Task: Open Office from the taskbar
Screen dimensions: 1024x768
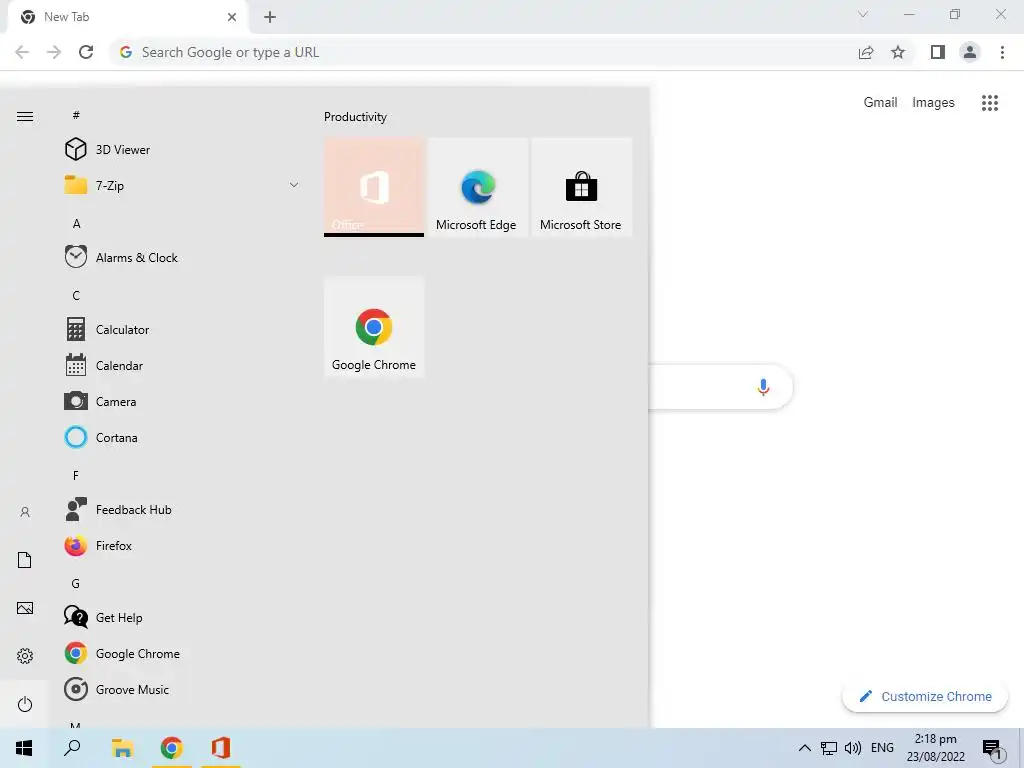Action: [221, 748]
